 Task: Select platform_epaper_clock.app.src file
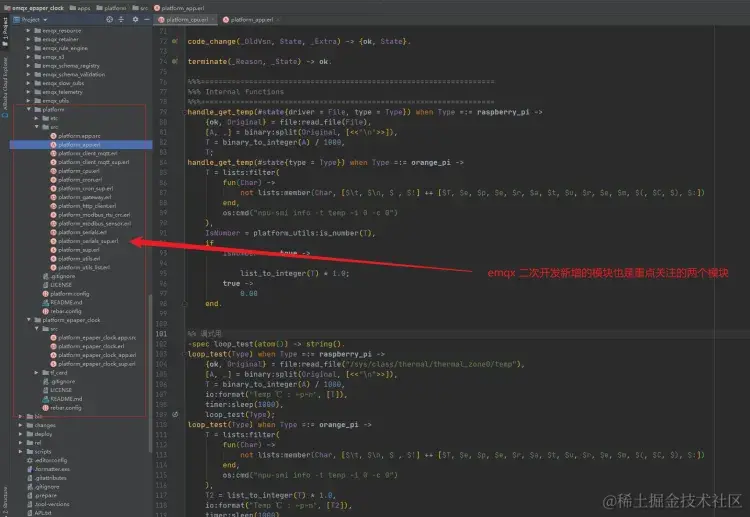tap(93, 338)
